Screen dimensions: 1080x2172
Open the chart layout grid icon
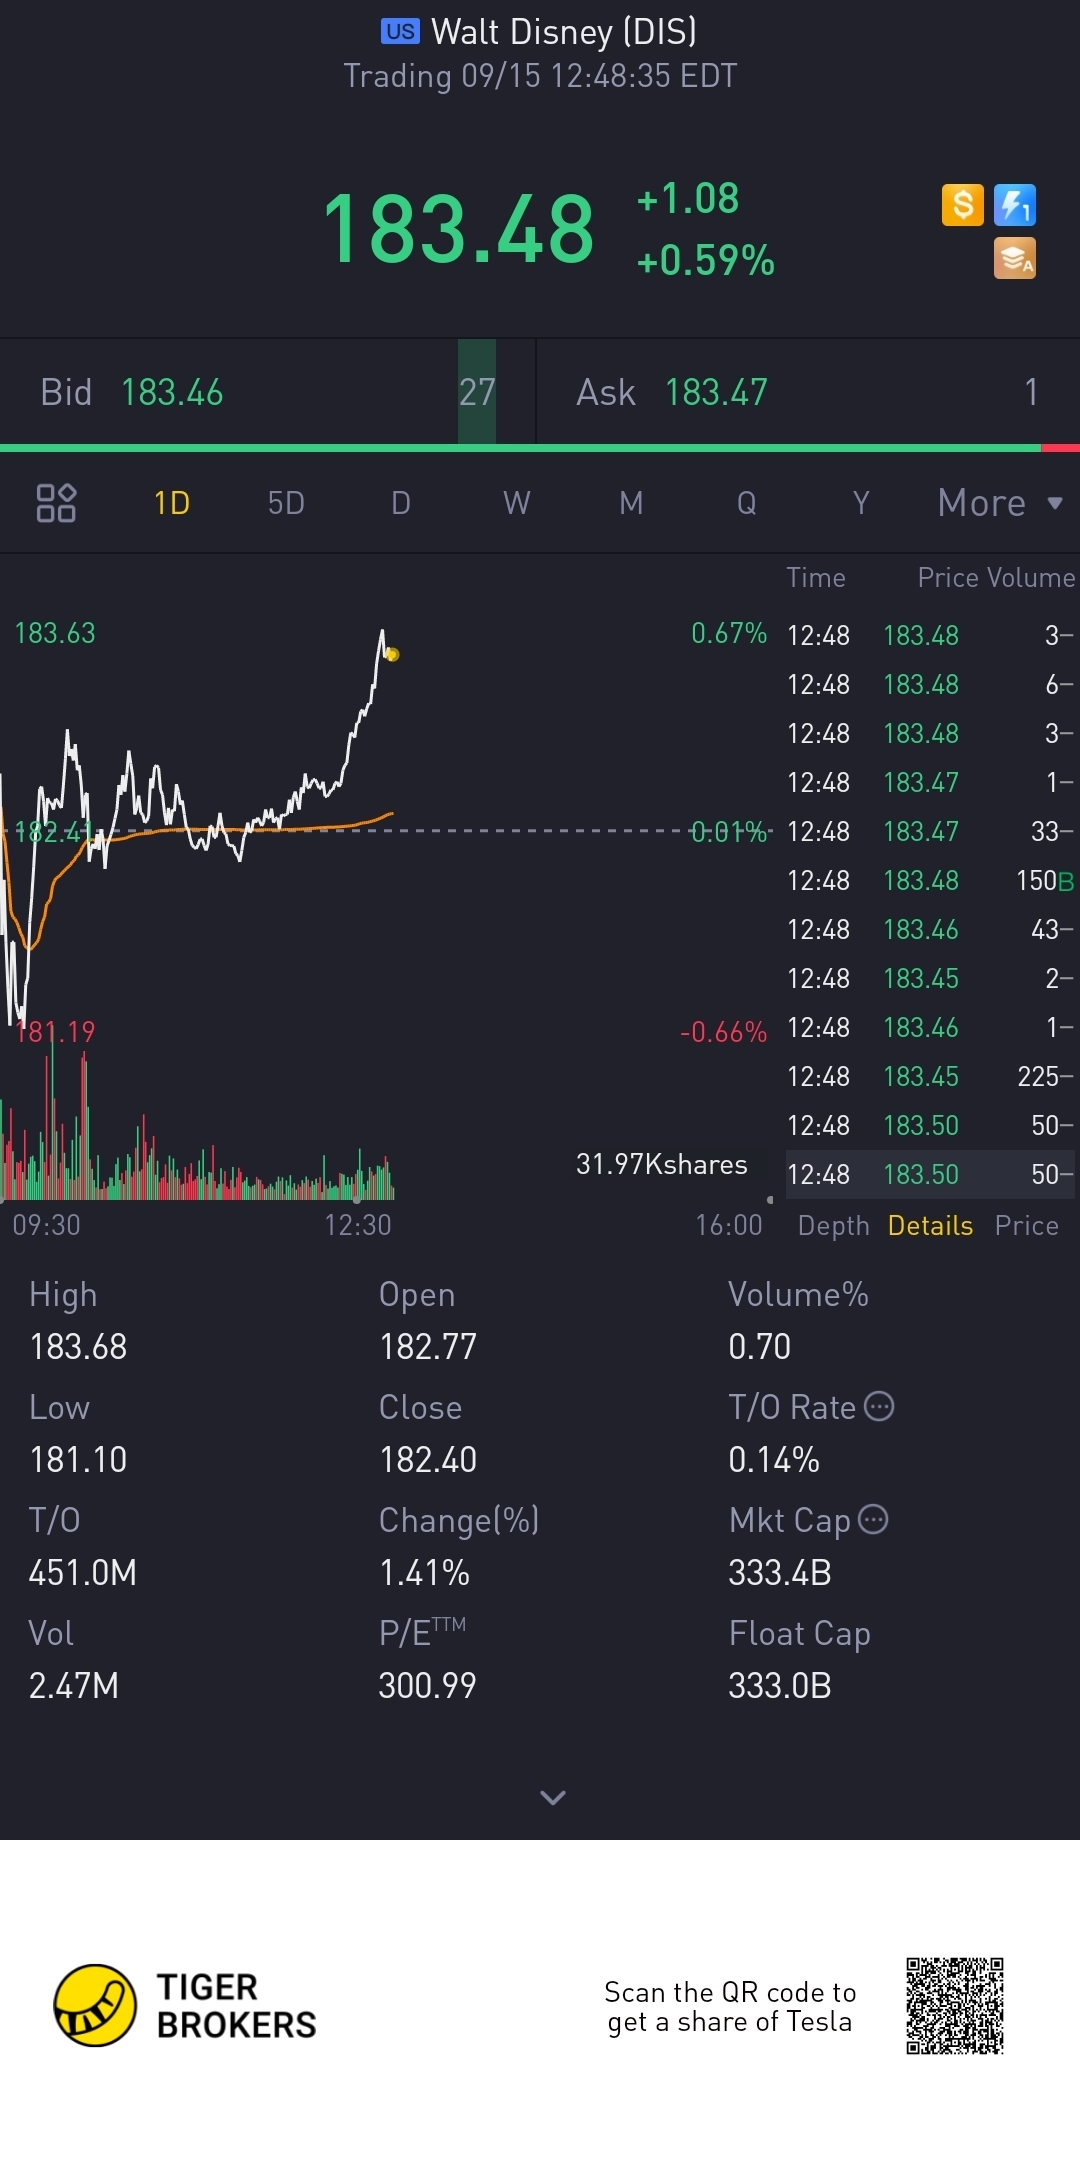click(56, 502)
